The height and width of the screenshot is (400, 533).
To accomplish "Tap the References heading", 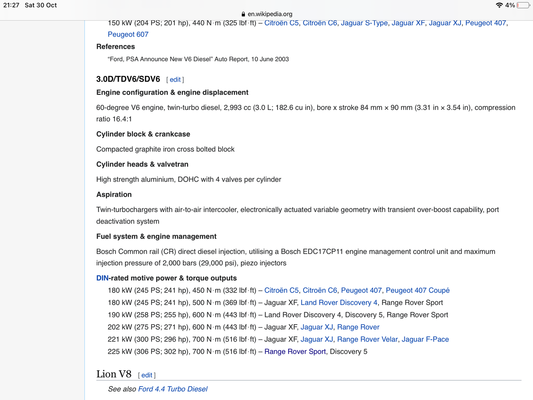I will [x=116, y=47].
